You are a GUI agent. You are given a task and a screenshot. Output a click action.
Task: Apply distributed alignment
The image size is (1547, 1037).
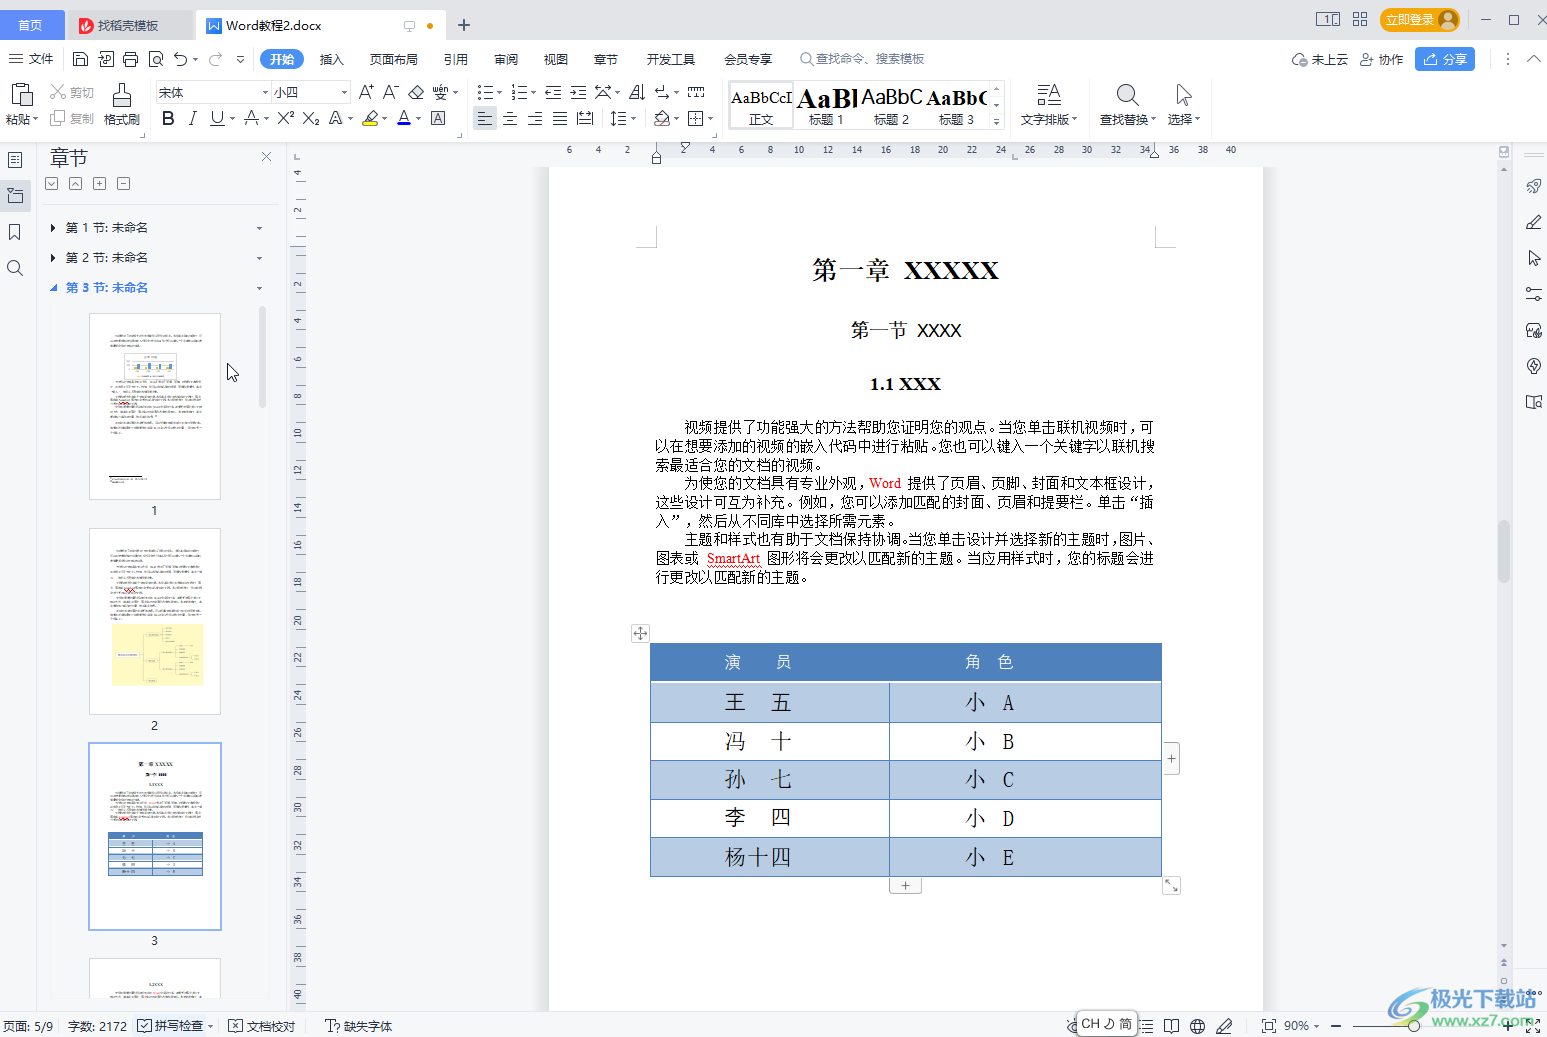point(585,118)
